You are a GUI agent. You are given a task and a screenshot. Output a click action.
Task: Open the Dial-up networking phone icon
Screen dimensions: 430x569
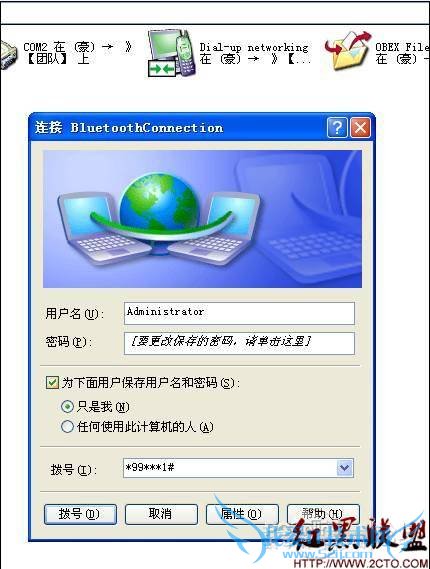click(172, 53)
